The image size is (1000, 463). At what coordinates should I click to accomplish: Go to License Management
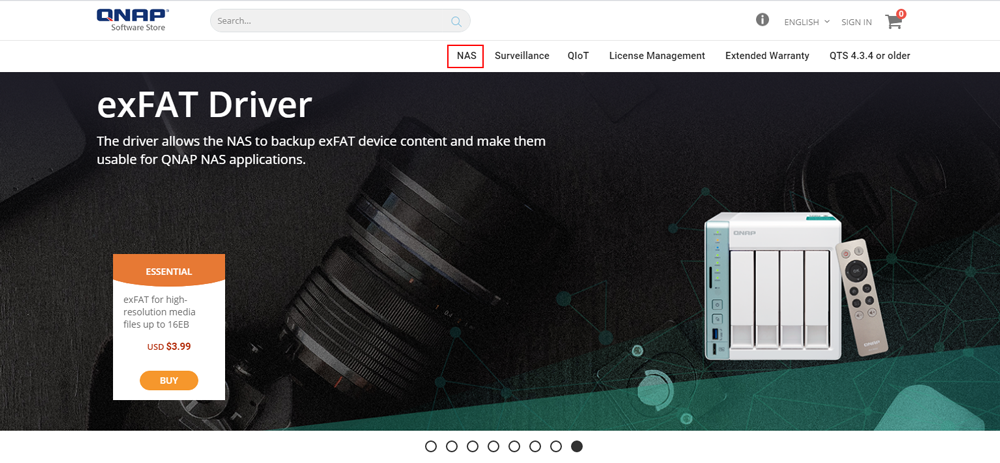tap(657, 56)
